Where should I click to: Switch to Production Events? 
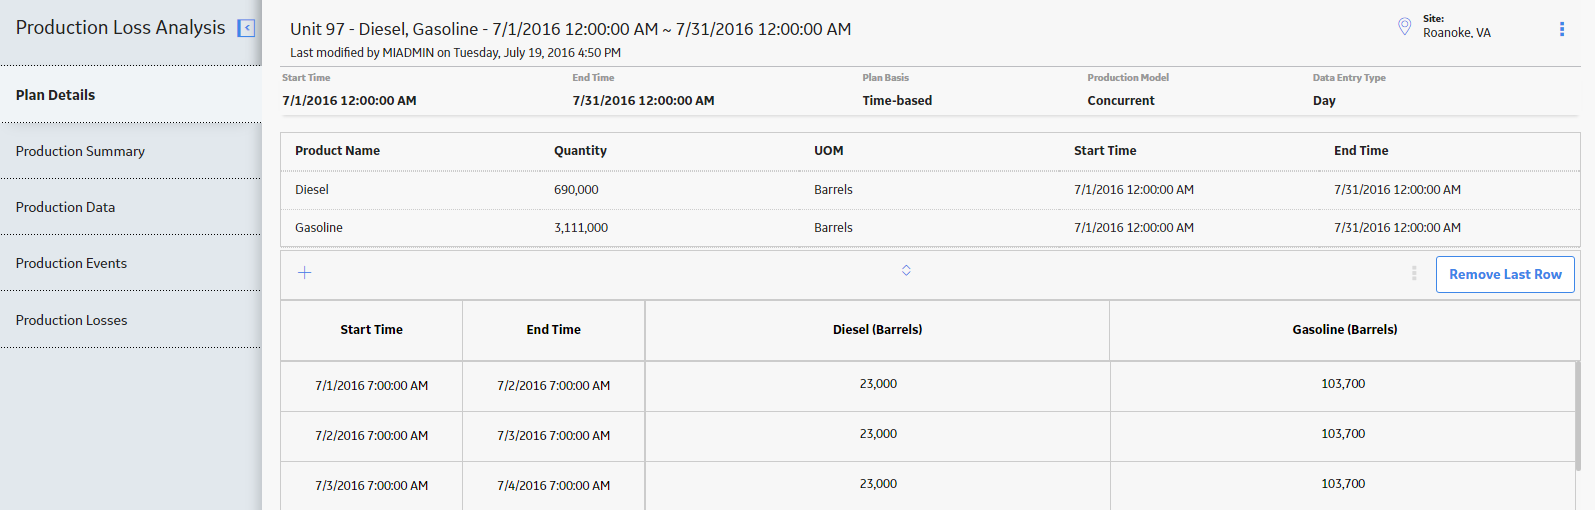pos(71,263)
